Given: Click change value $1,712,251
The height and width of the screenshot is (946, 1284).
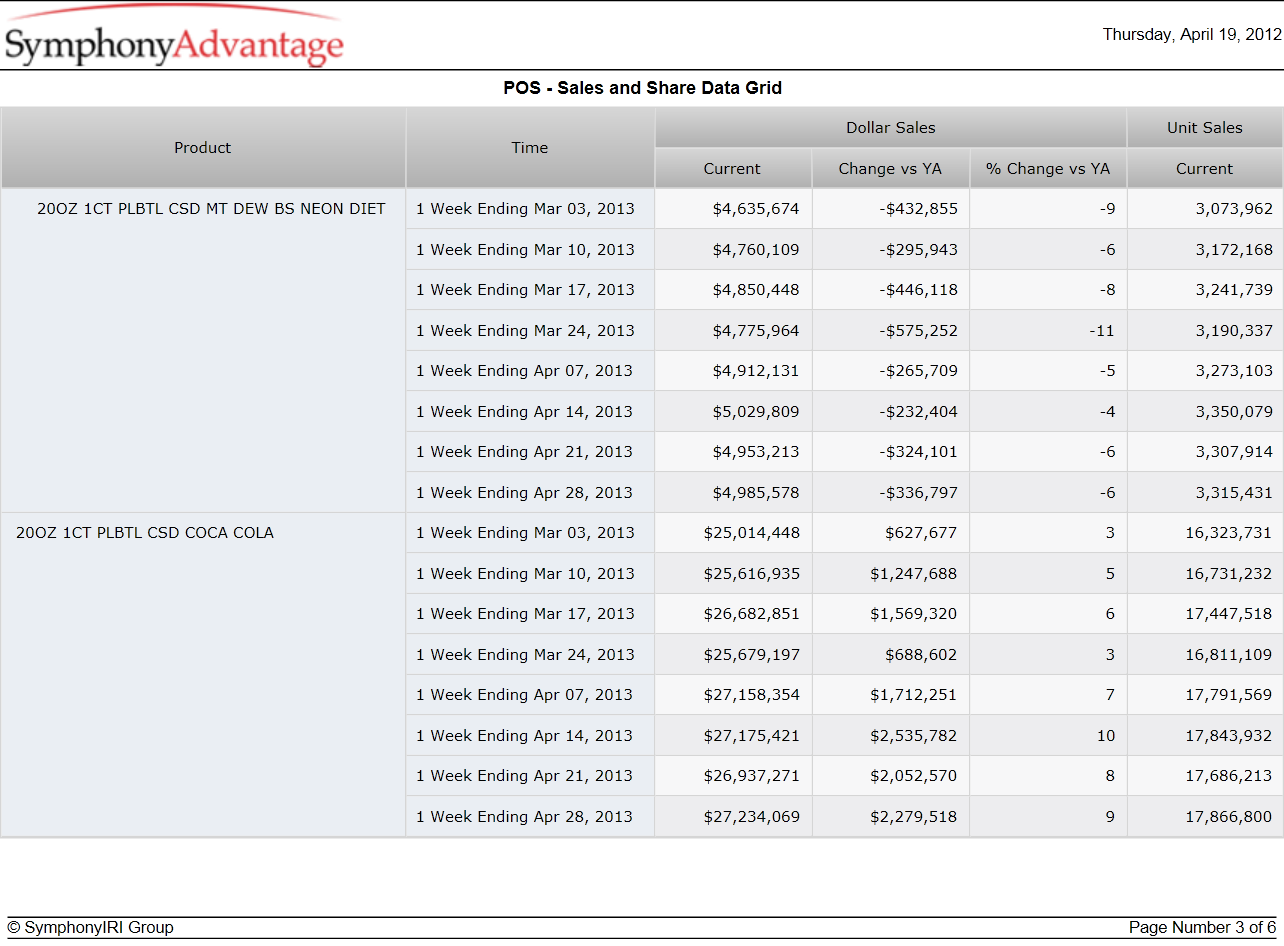Looking at the screenshot, I should click(x=914, y=695).
